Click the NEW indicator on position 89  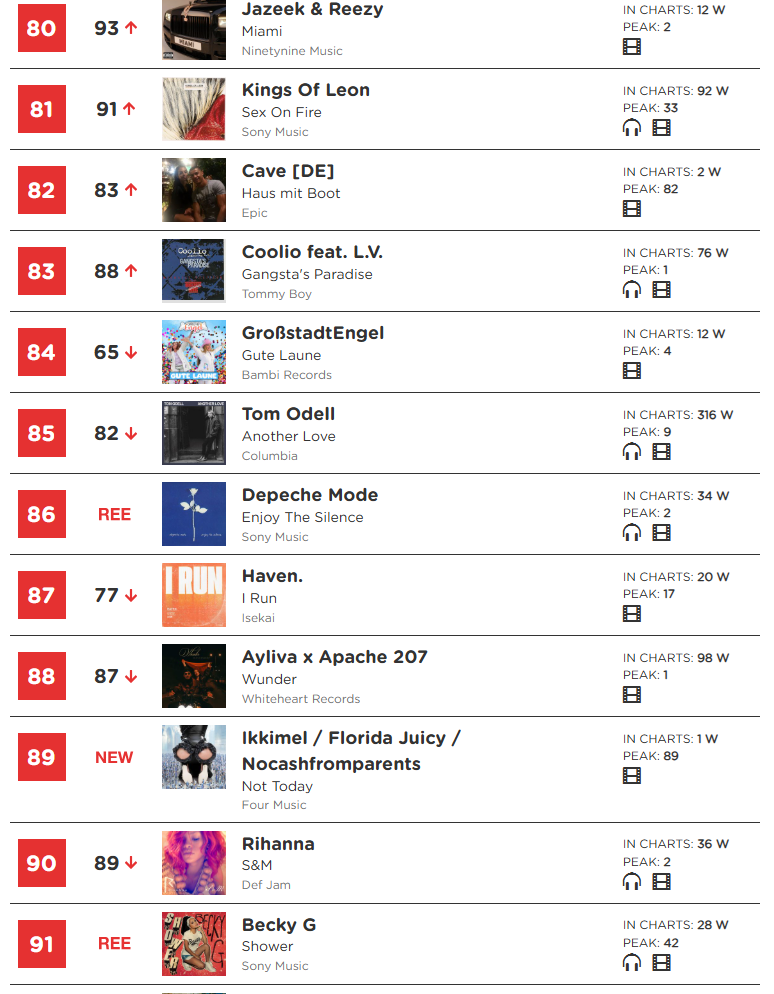click(113, 757)
